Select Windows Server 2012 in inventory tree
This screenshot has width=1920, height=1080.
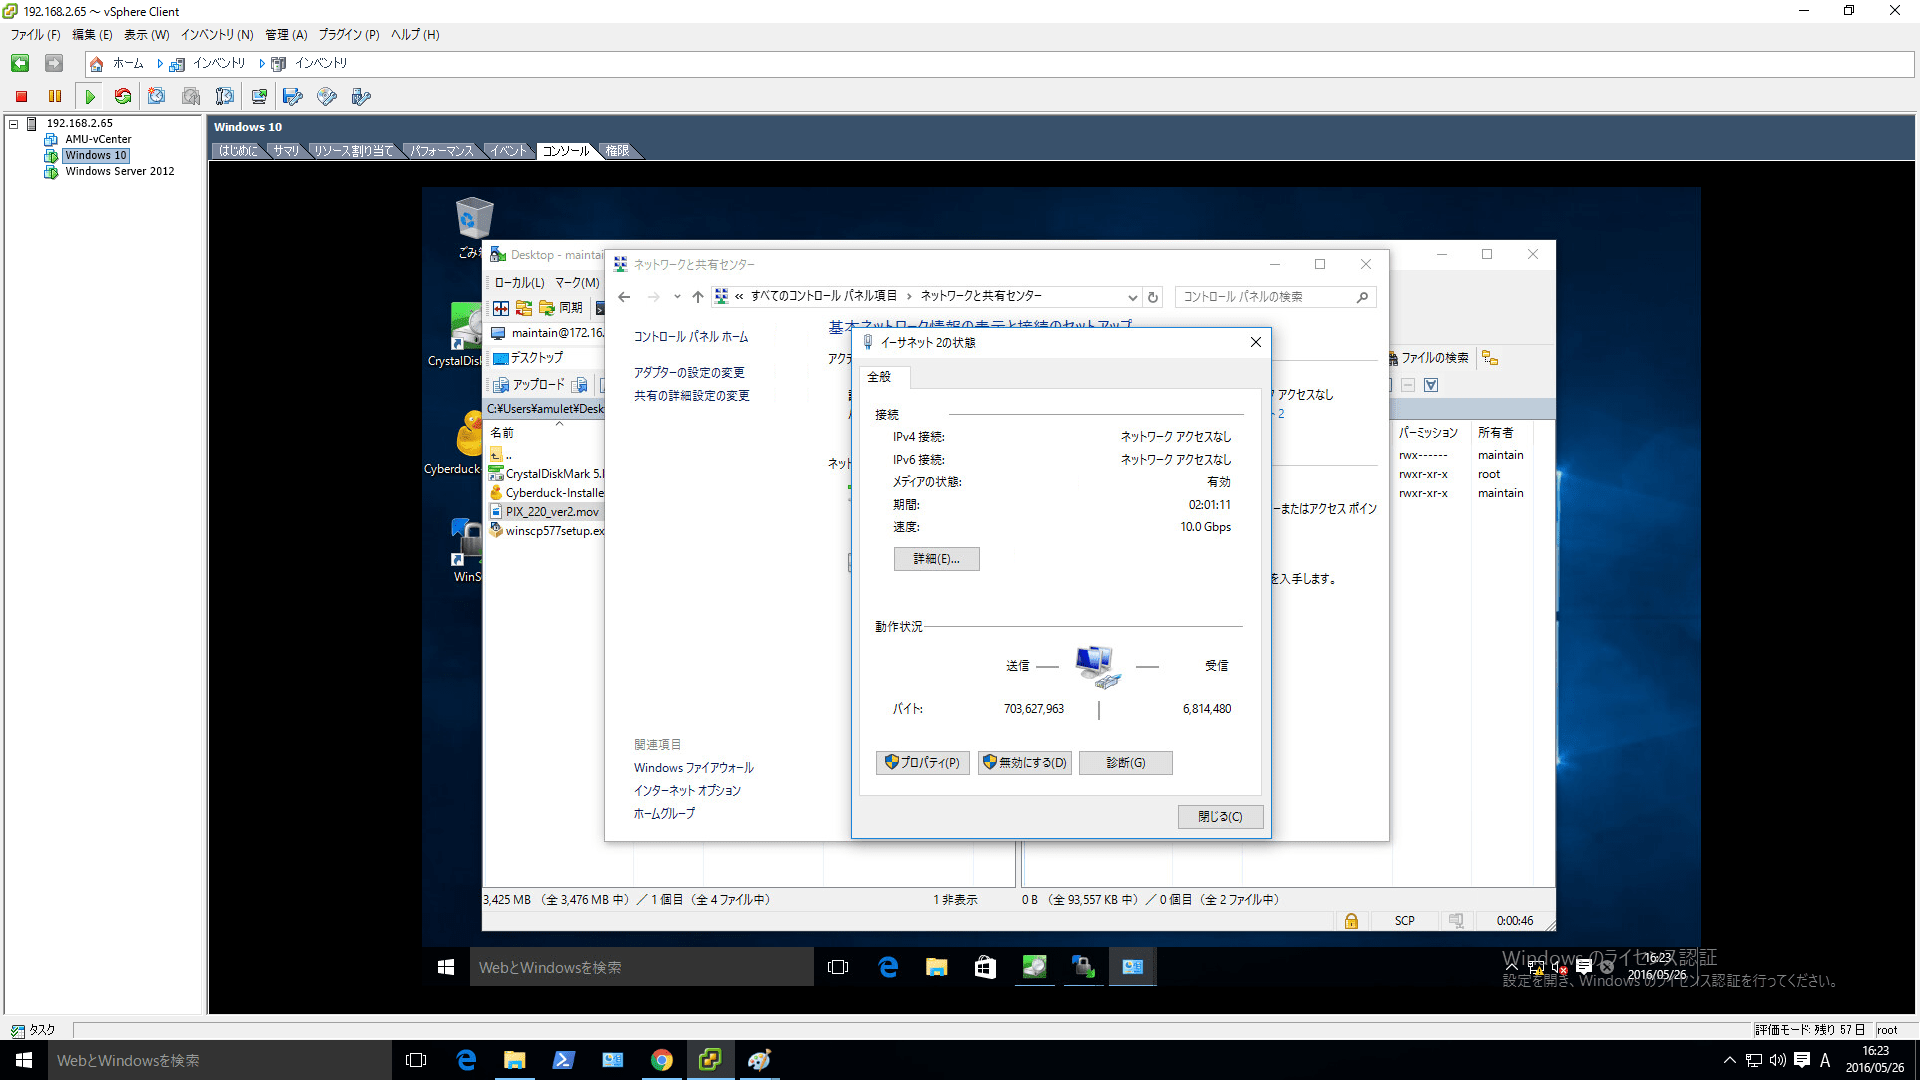coord(119,171)
